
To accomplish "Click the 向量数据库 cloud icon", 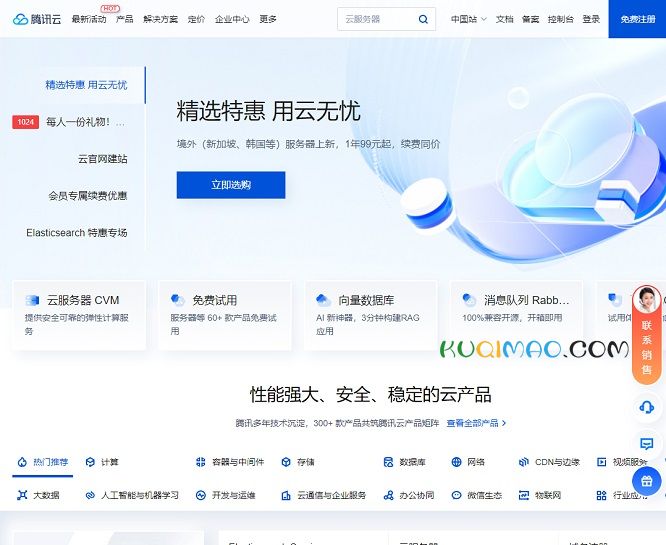I will tap(323, 300).
